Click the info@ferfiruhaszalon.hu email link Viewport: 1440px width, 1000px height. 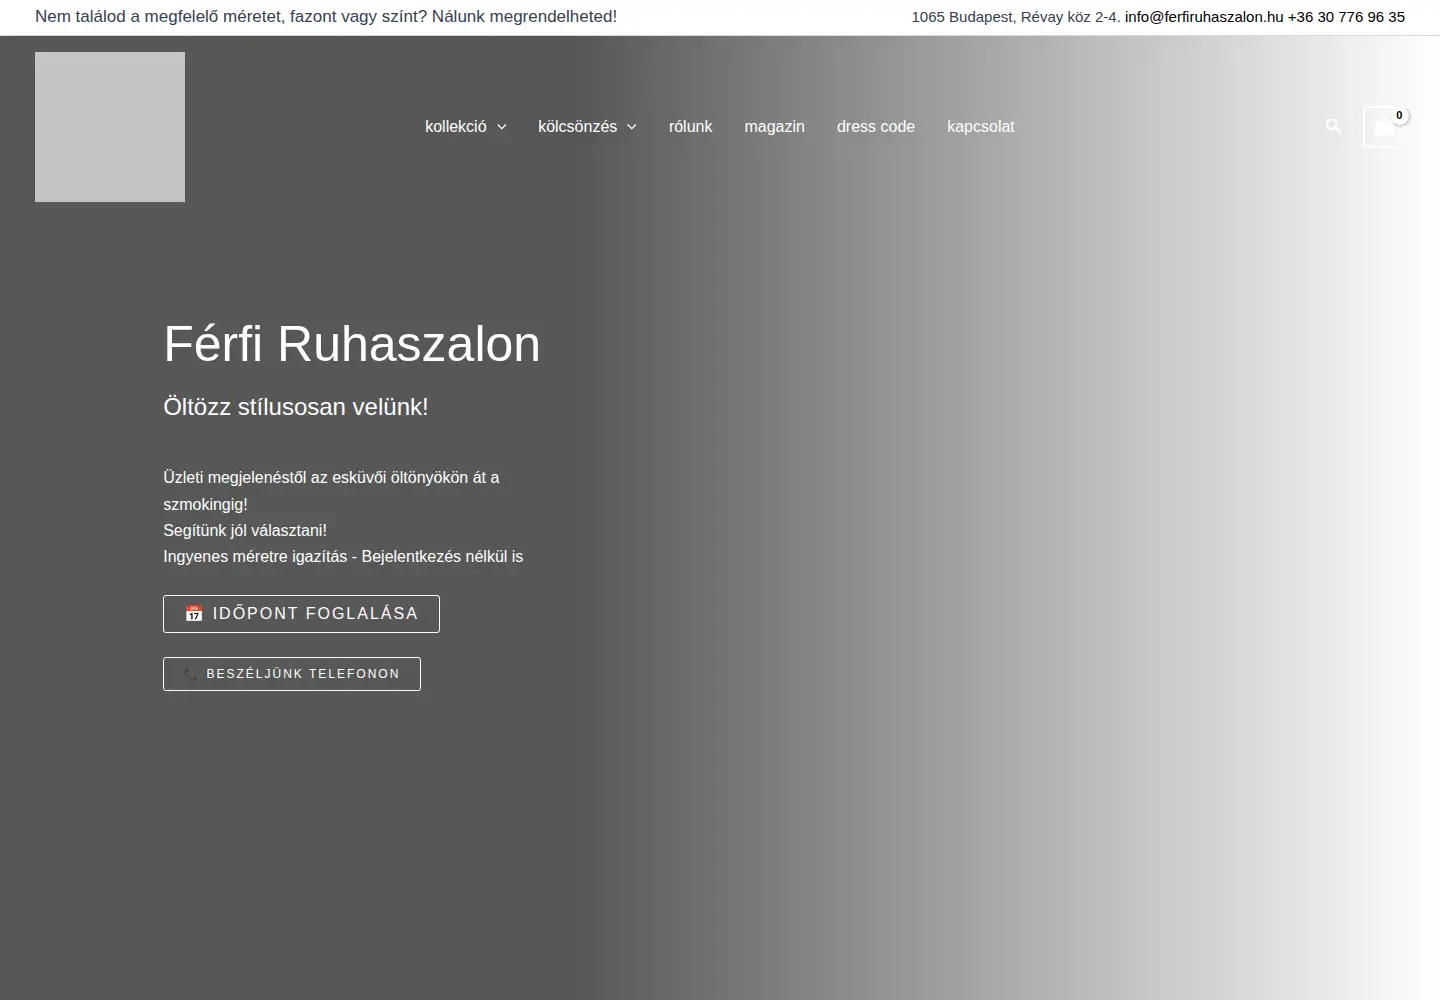tap(1204, 17)
